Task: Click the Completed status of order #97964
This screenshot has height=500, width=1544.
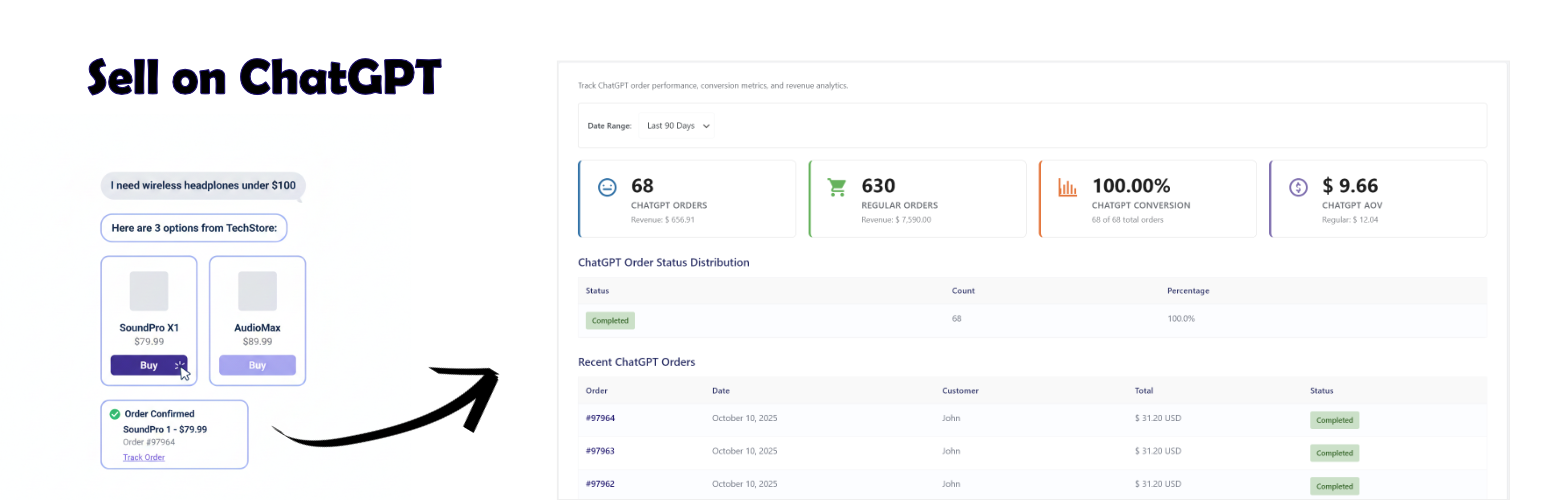Action: click(x=1334, y=420)
